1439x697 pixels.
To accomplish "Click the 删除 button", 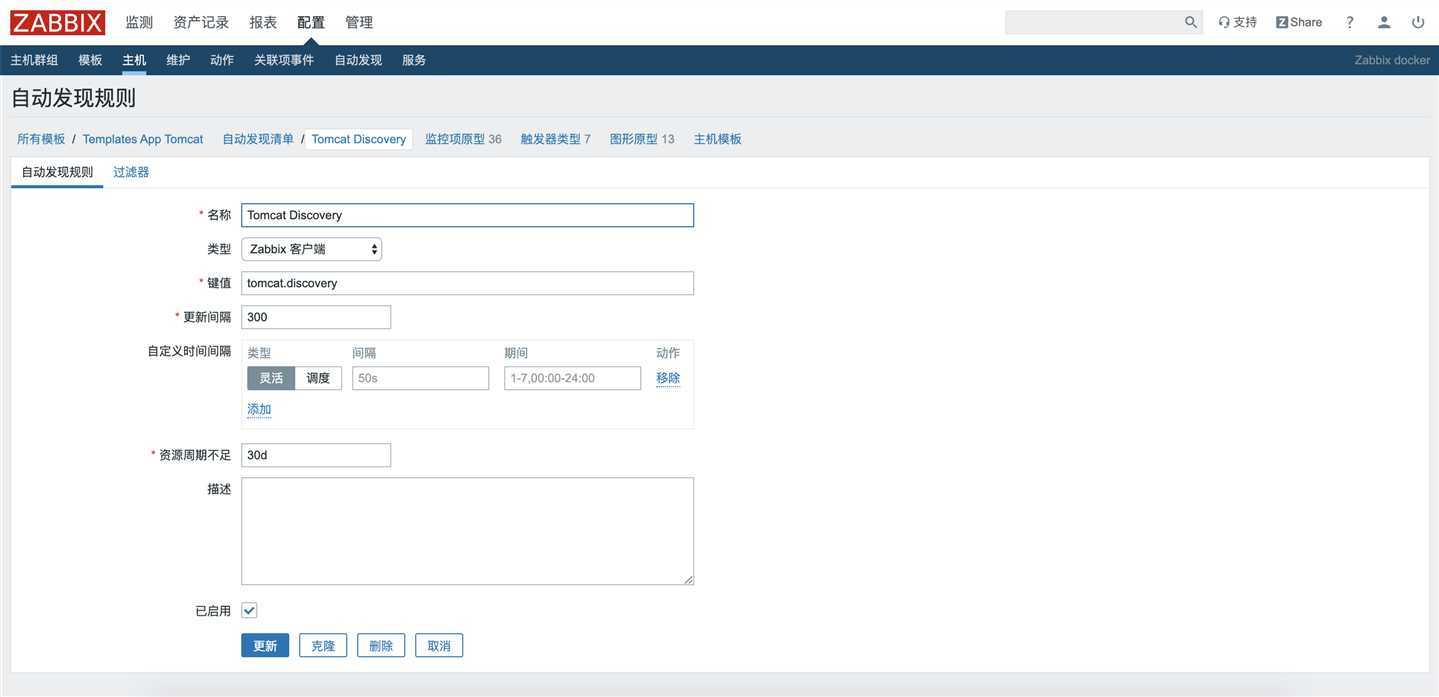I will click(381, 646).
